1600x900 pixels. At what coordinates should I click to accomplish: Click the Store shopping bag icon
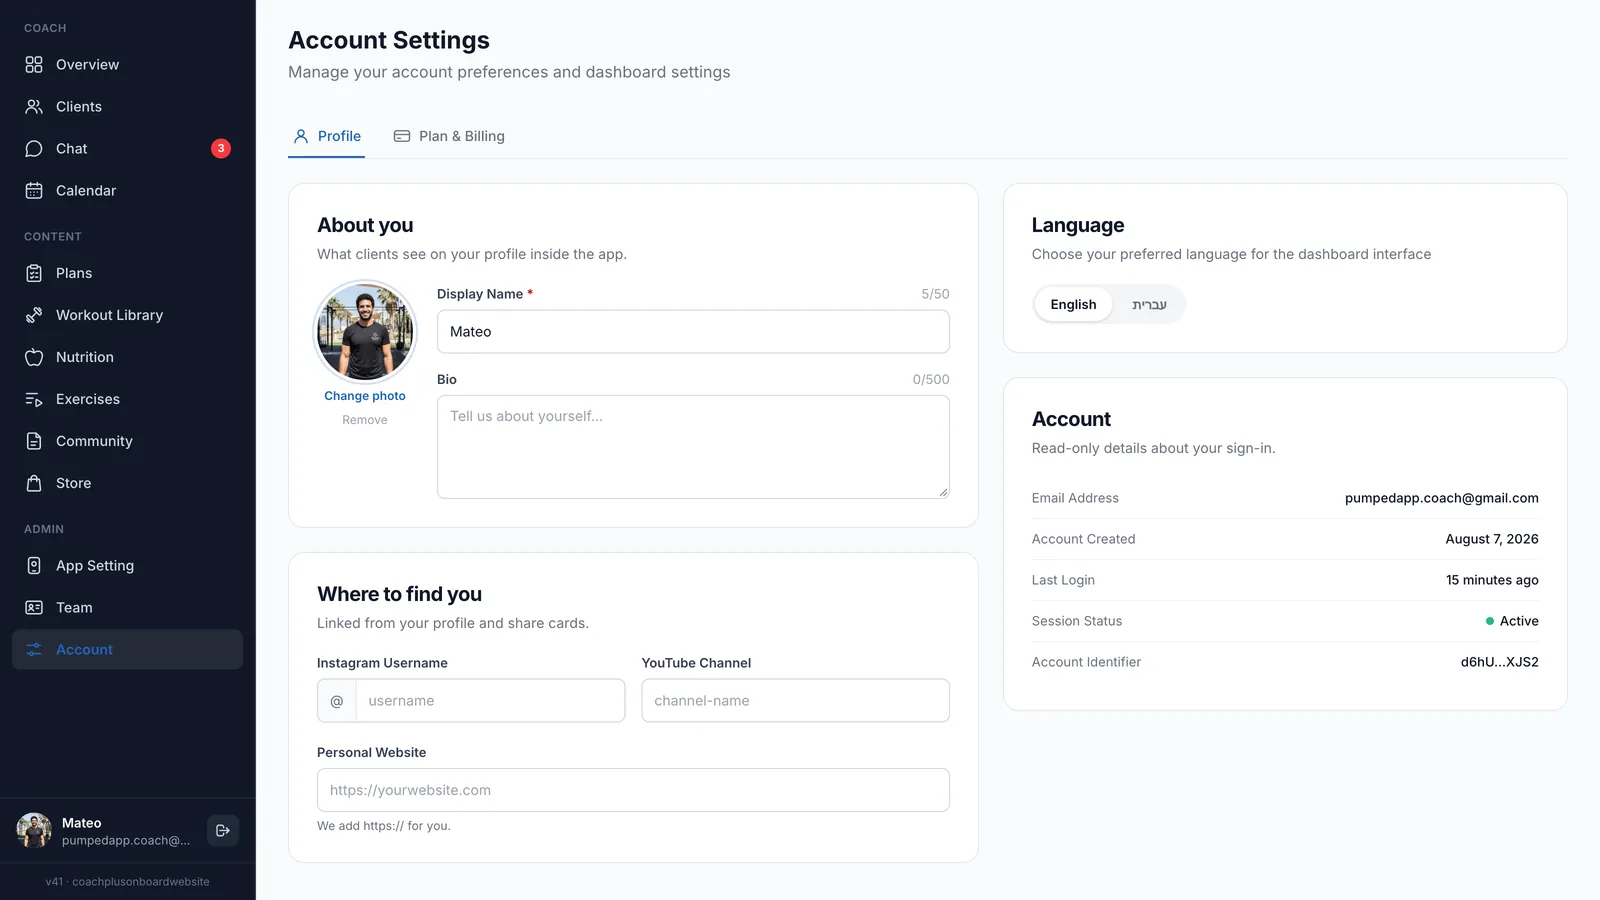pos(34,483)
